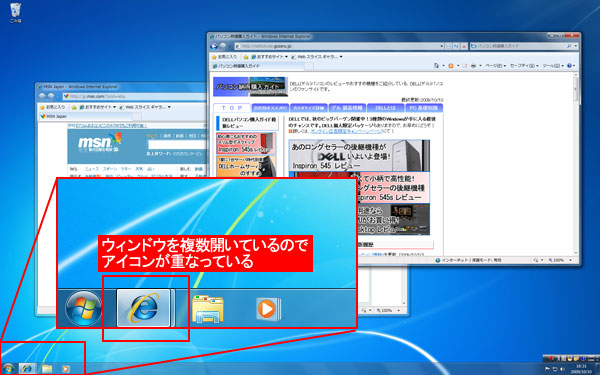Open the マネー link on the MSN page
Screen dimensions: 600x375
click(x=126, y=169)
